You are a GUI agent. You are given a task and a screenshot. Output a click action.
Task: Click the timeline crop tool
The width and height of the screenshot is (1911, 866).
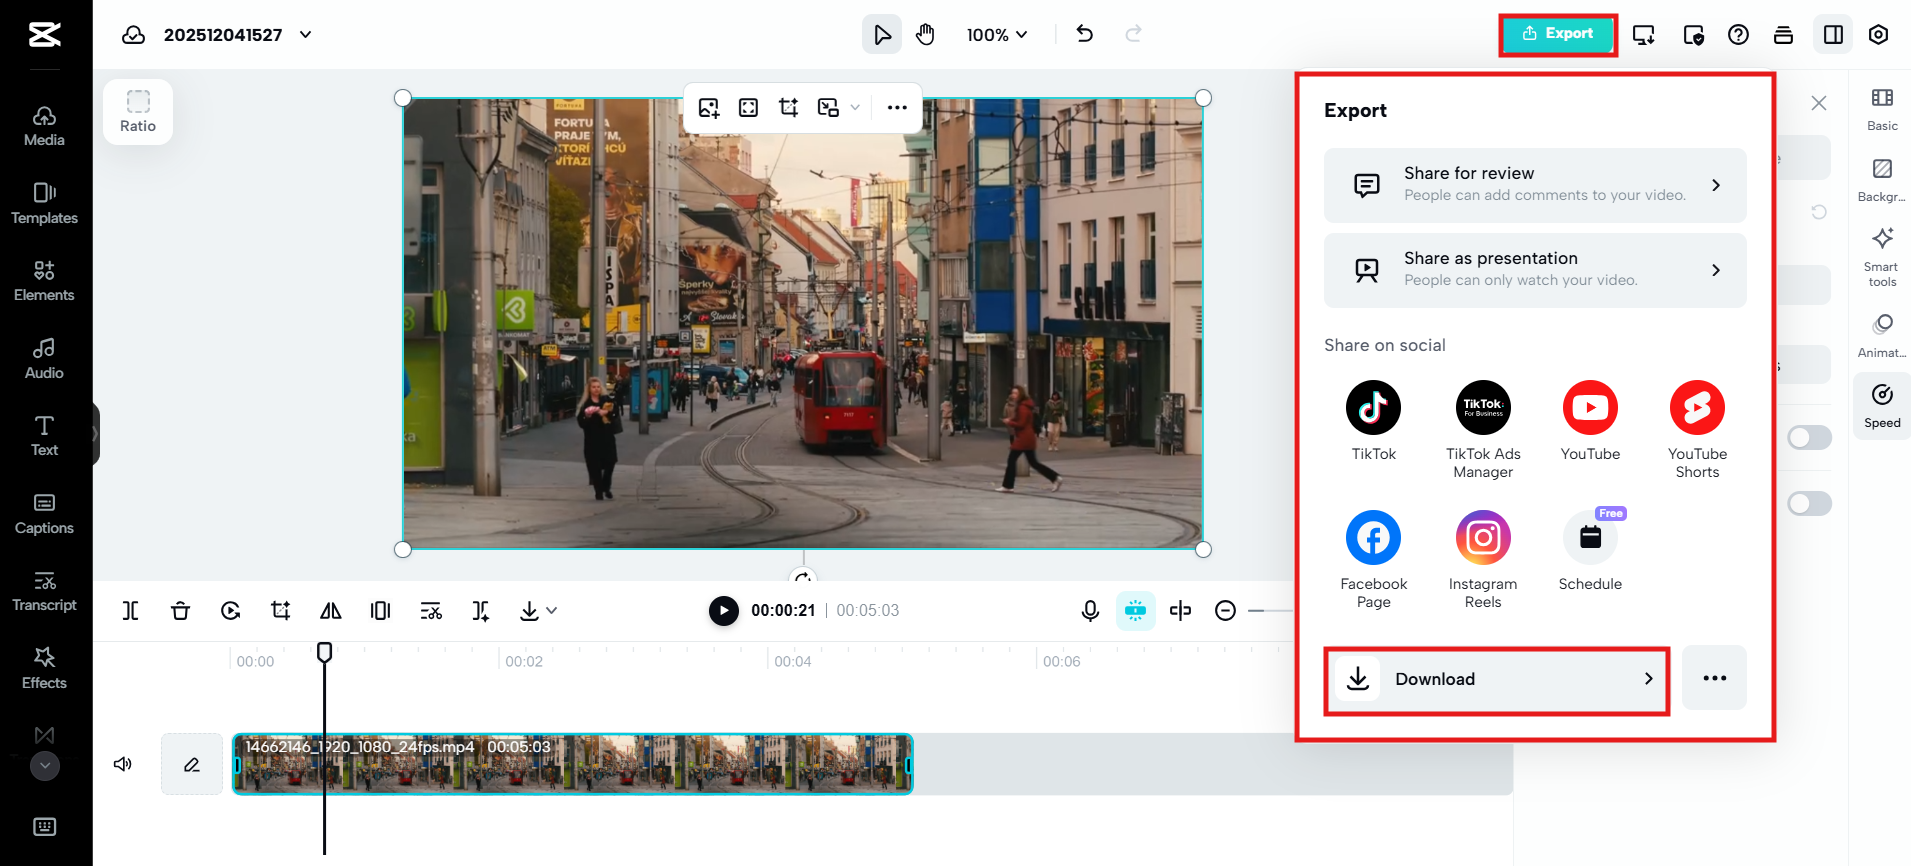(x=281, y=610)
